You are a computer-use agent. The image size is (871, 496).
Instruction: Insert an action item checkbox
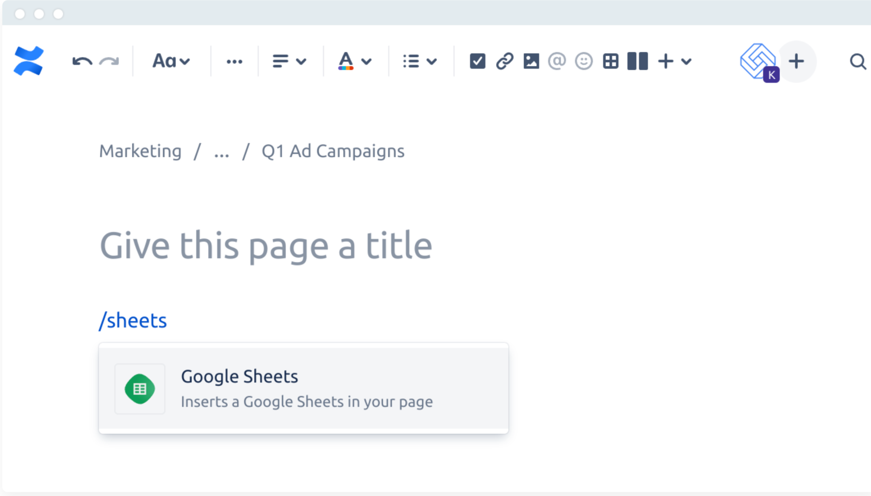[x=478, y=62]
